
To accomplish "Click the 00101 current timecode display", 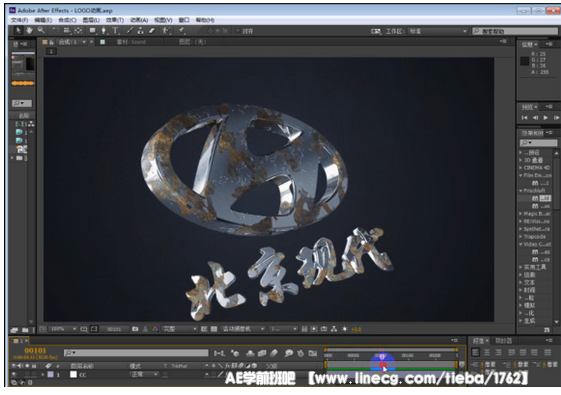I will 35,351.
